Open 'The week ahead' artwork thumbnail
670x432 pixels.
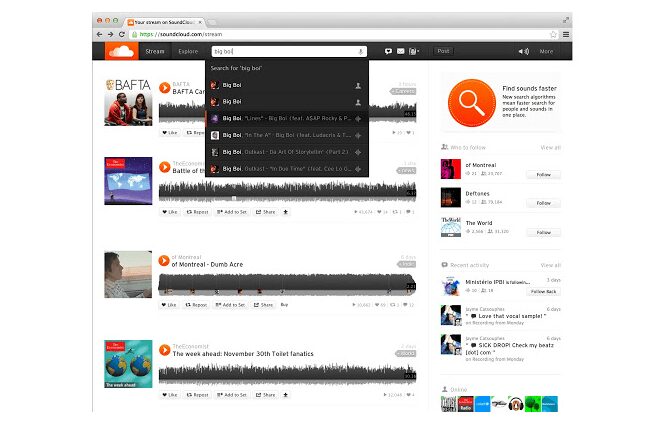coord(128,364)
